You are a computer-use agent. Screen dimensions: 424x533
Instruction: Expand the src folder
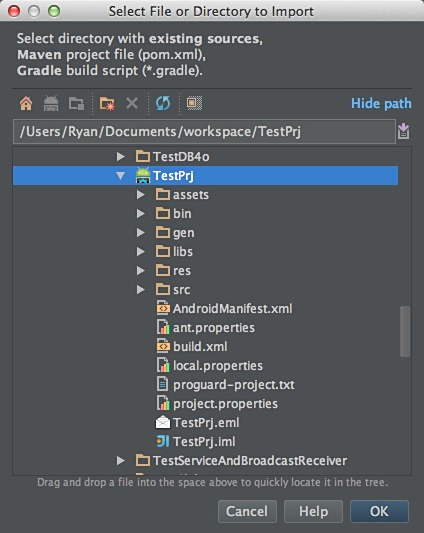(x=141, y=290)
